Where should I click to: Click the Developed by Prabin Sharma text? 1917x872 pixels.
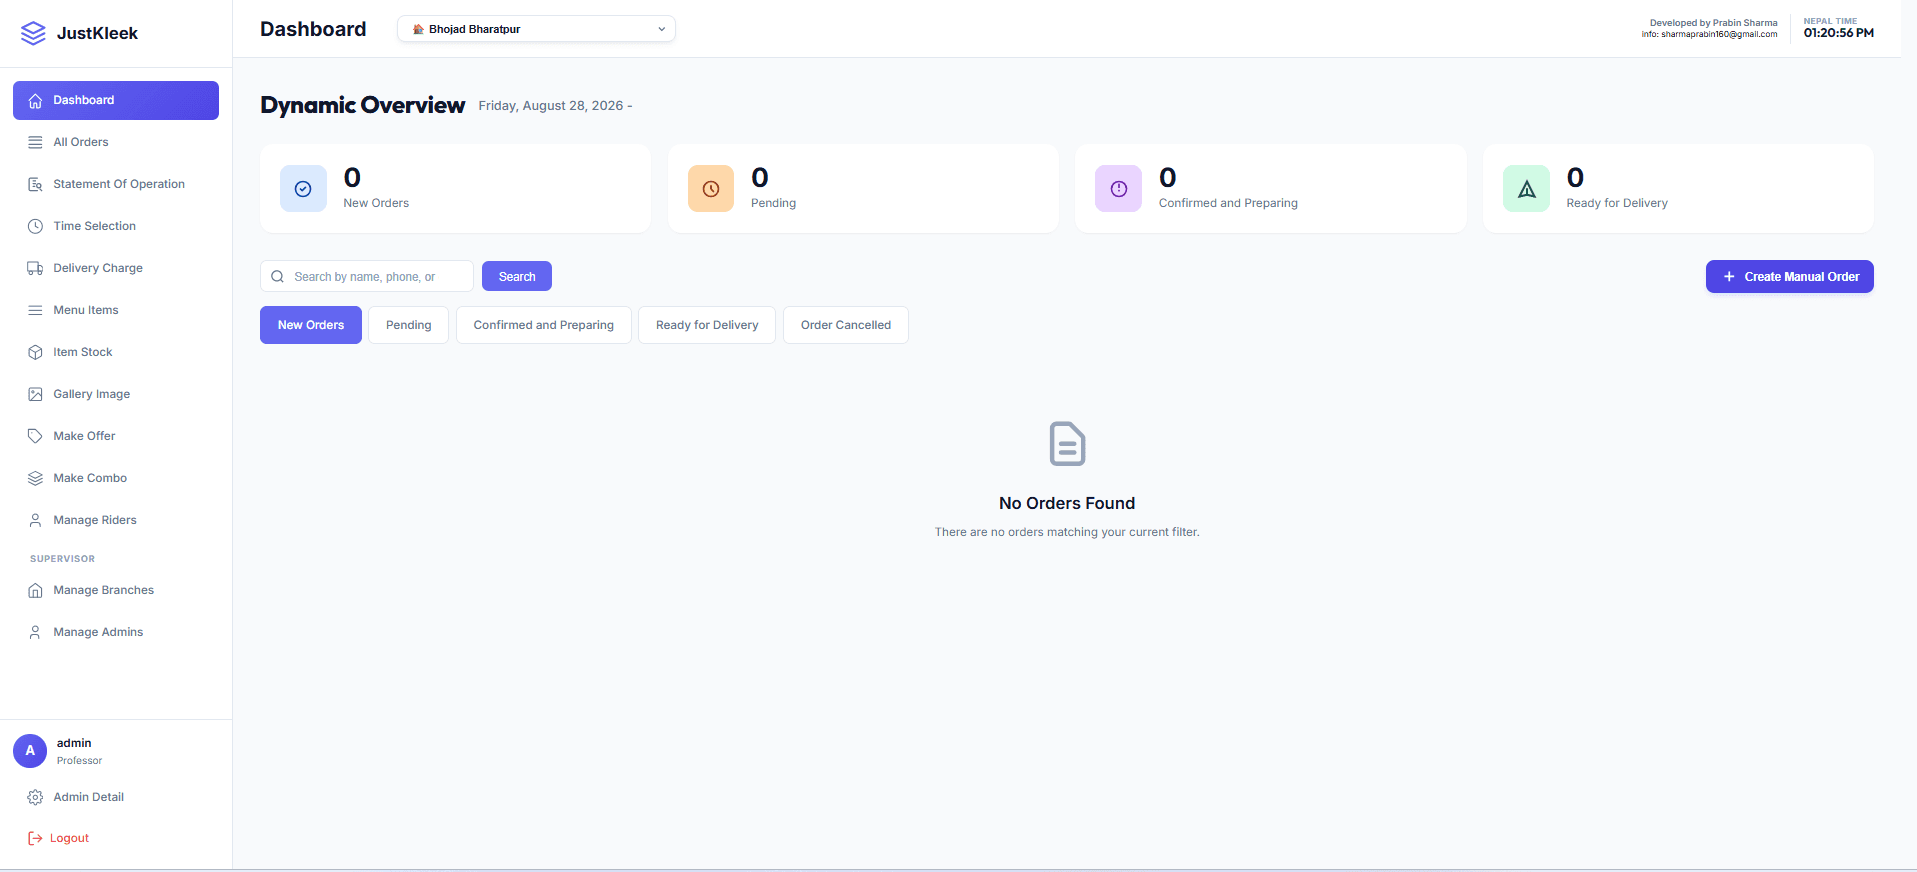click(x=1714, y=22)
